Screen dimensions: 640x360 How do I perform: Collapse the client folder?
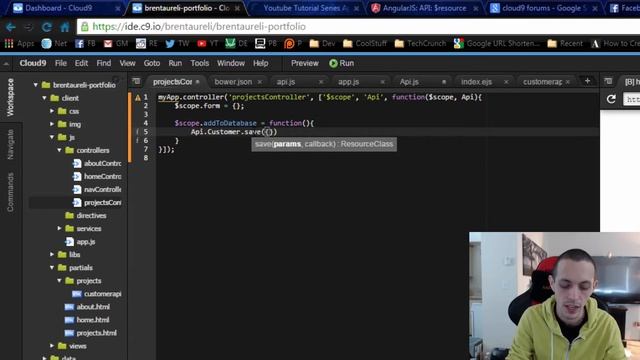(x=44, y=98)
